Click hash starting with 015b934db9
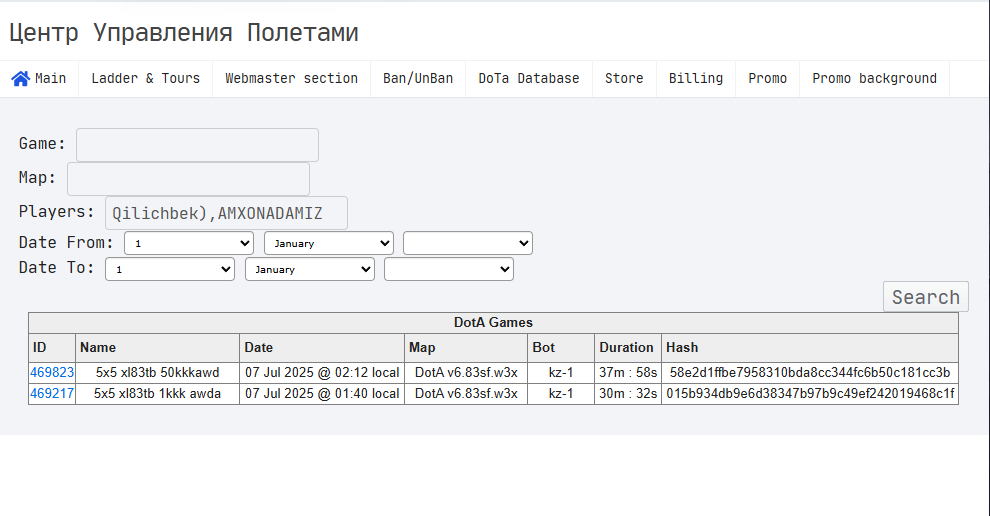The height and width of the screenshot is (516, 990). pyautogui.click(x=810, y=393)
